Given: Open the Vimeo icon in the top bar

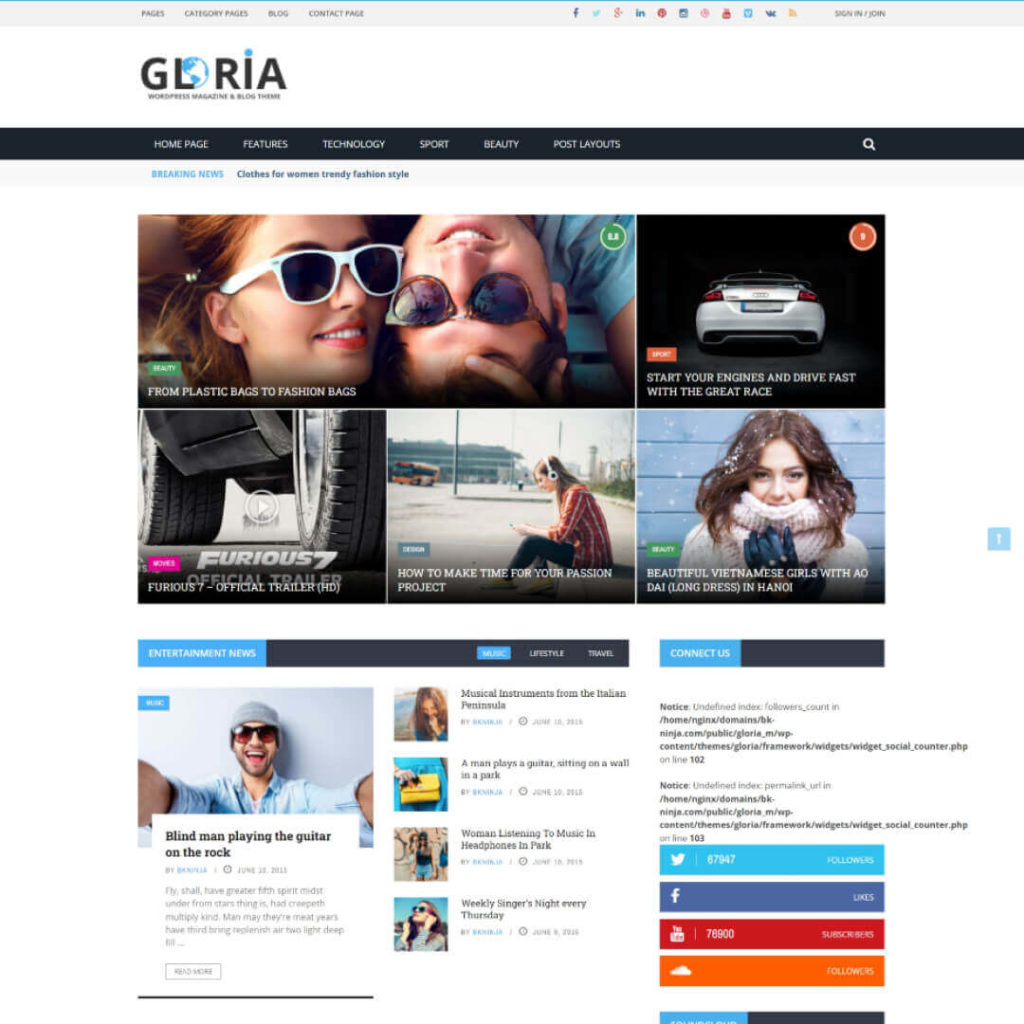Looking at the screenshot, I should click(748, 13).
